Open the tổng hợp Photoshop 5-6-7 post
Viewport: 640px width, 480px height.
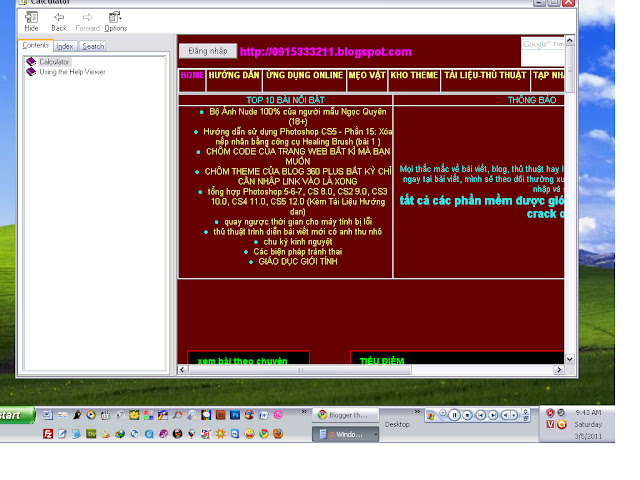pyautogui.click(x=298, y=202)
